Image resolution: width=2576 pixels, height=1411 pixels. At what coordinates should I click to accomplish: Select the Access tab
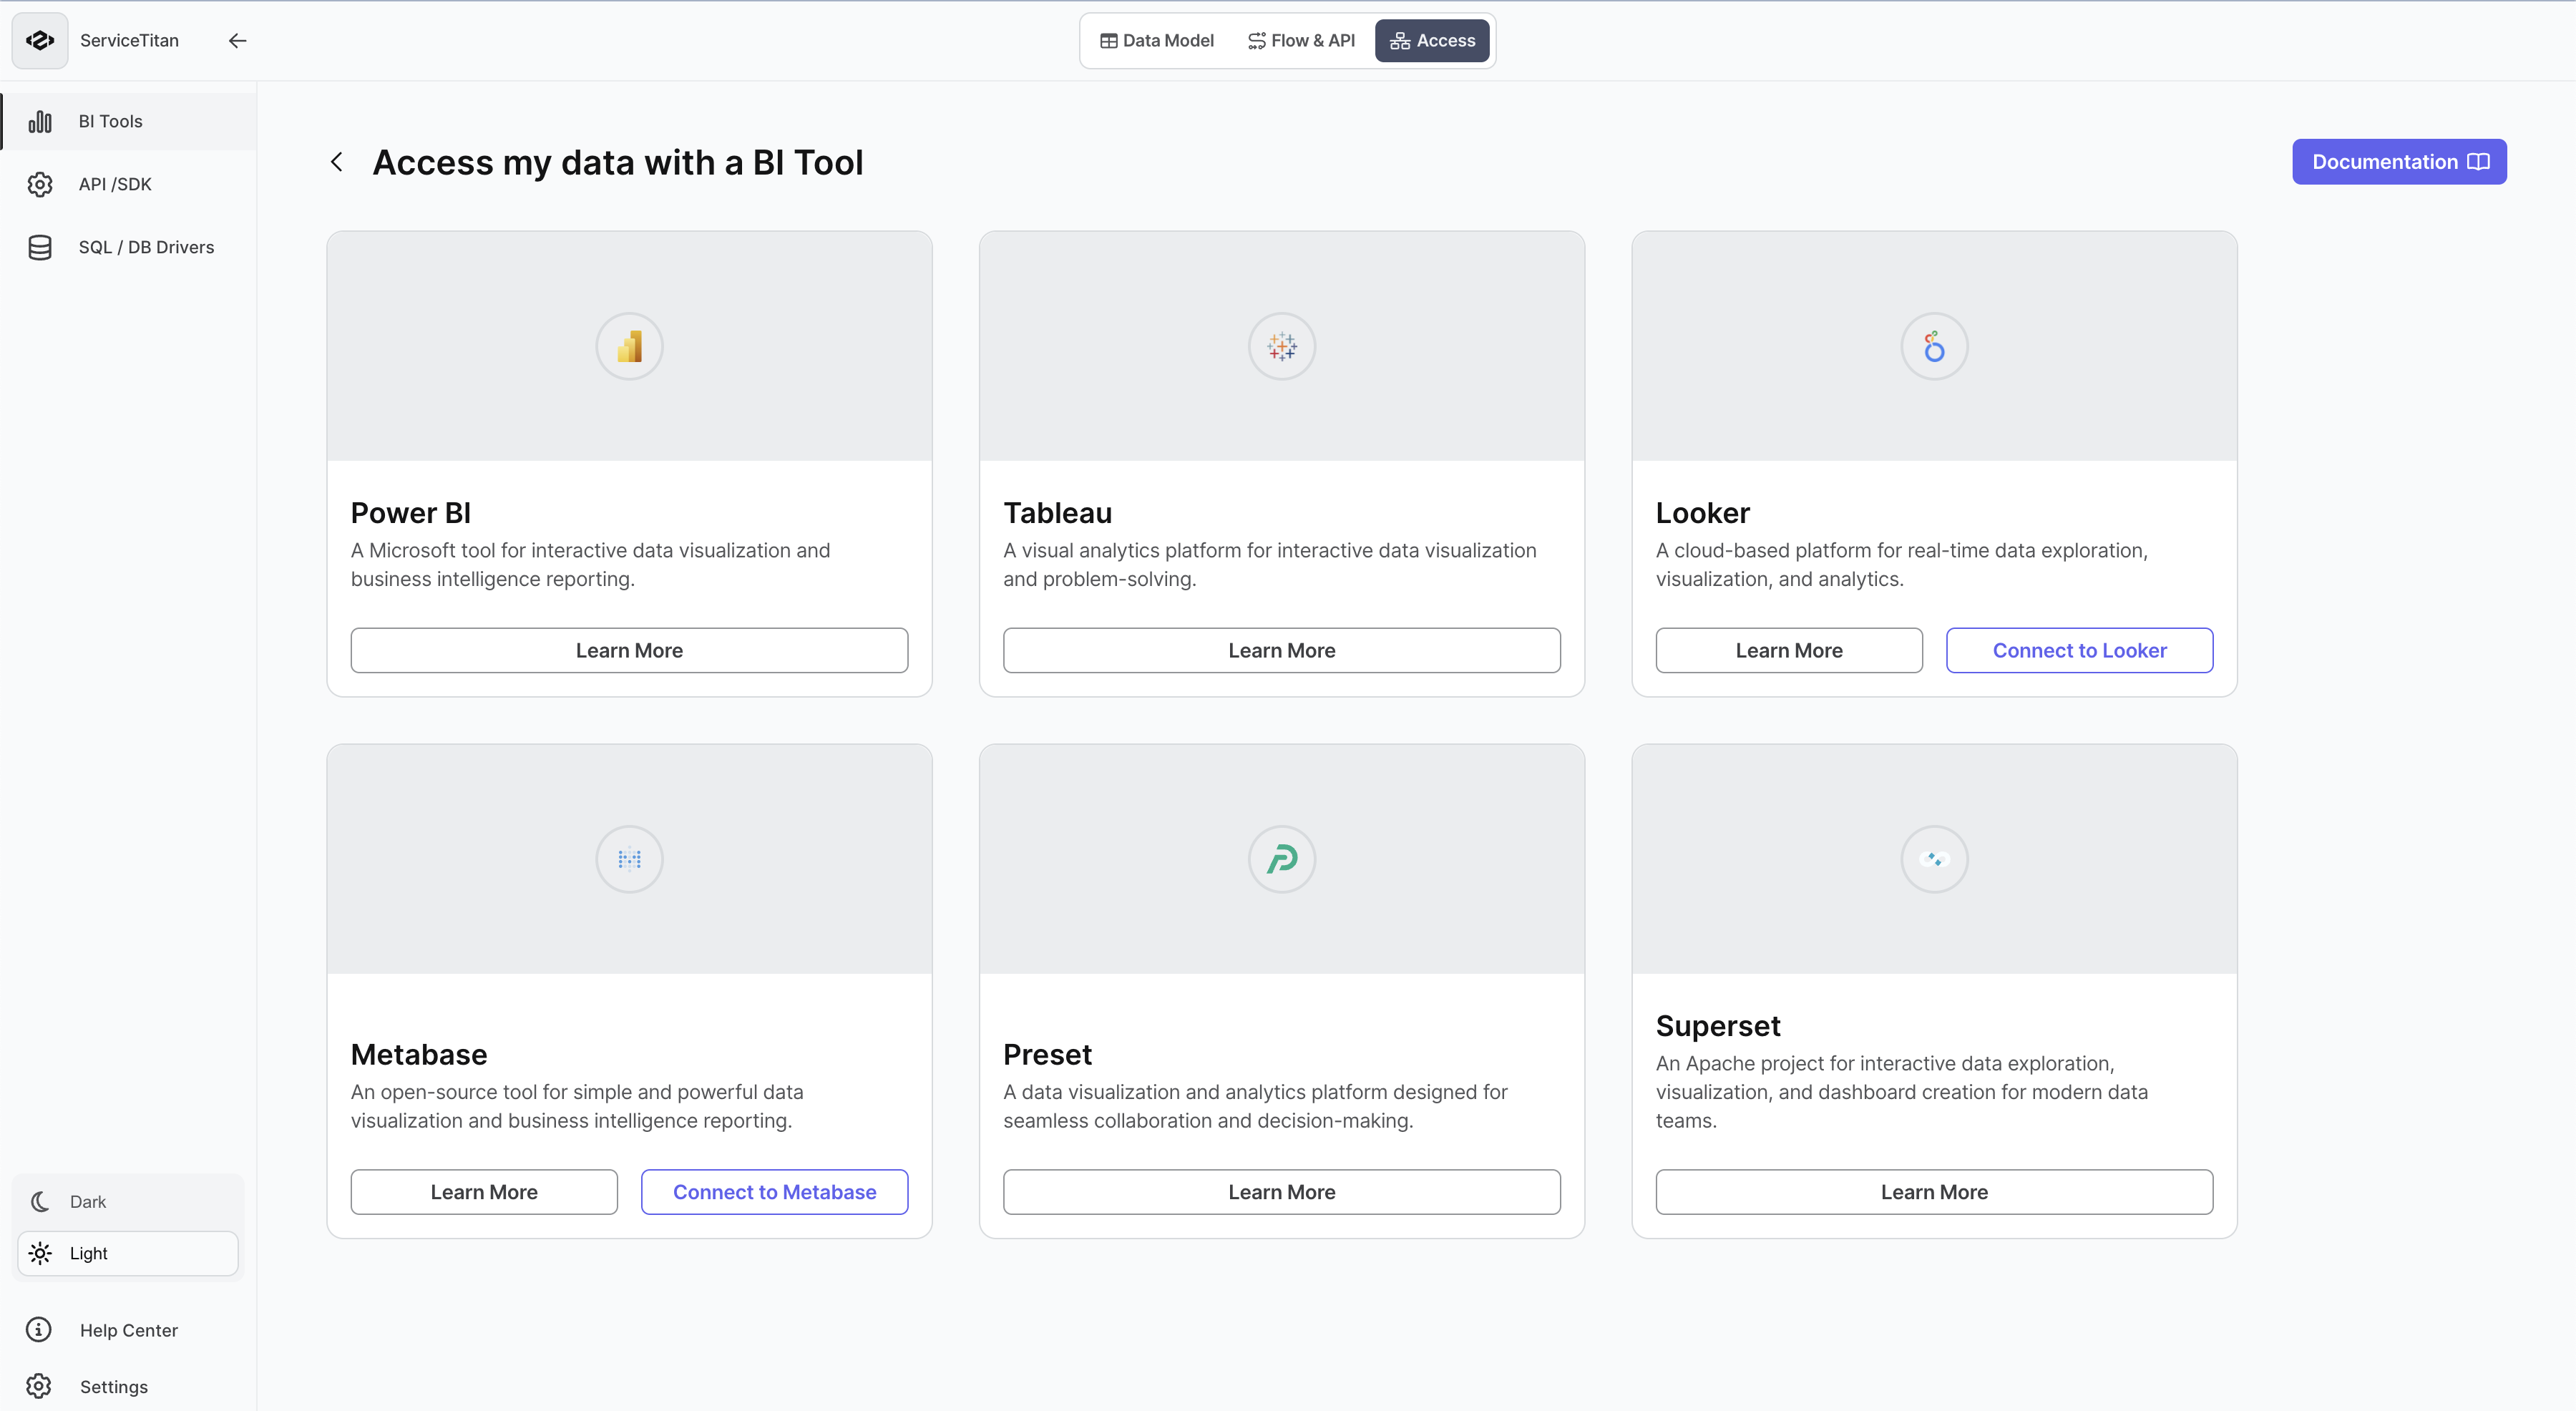tap(1432, 40)
